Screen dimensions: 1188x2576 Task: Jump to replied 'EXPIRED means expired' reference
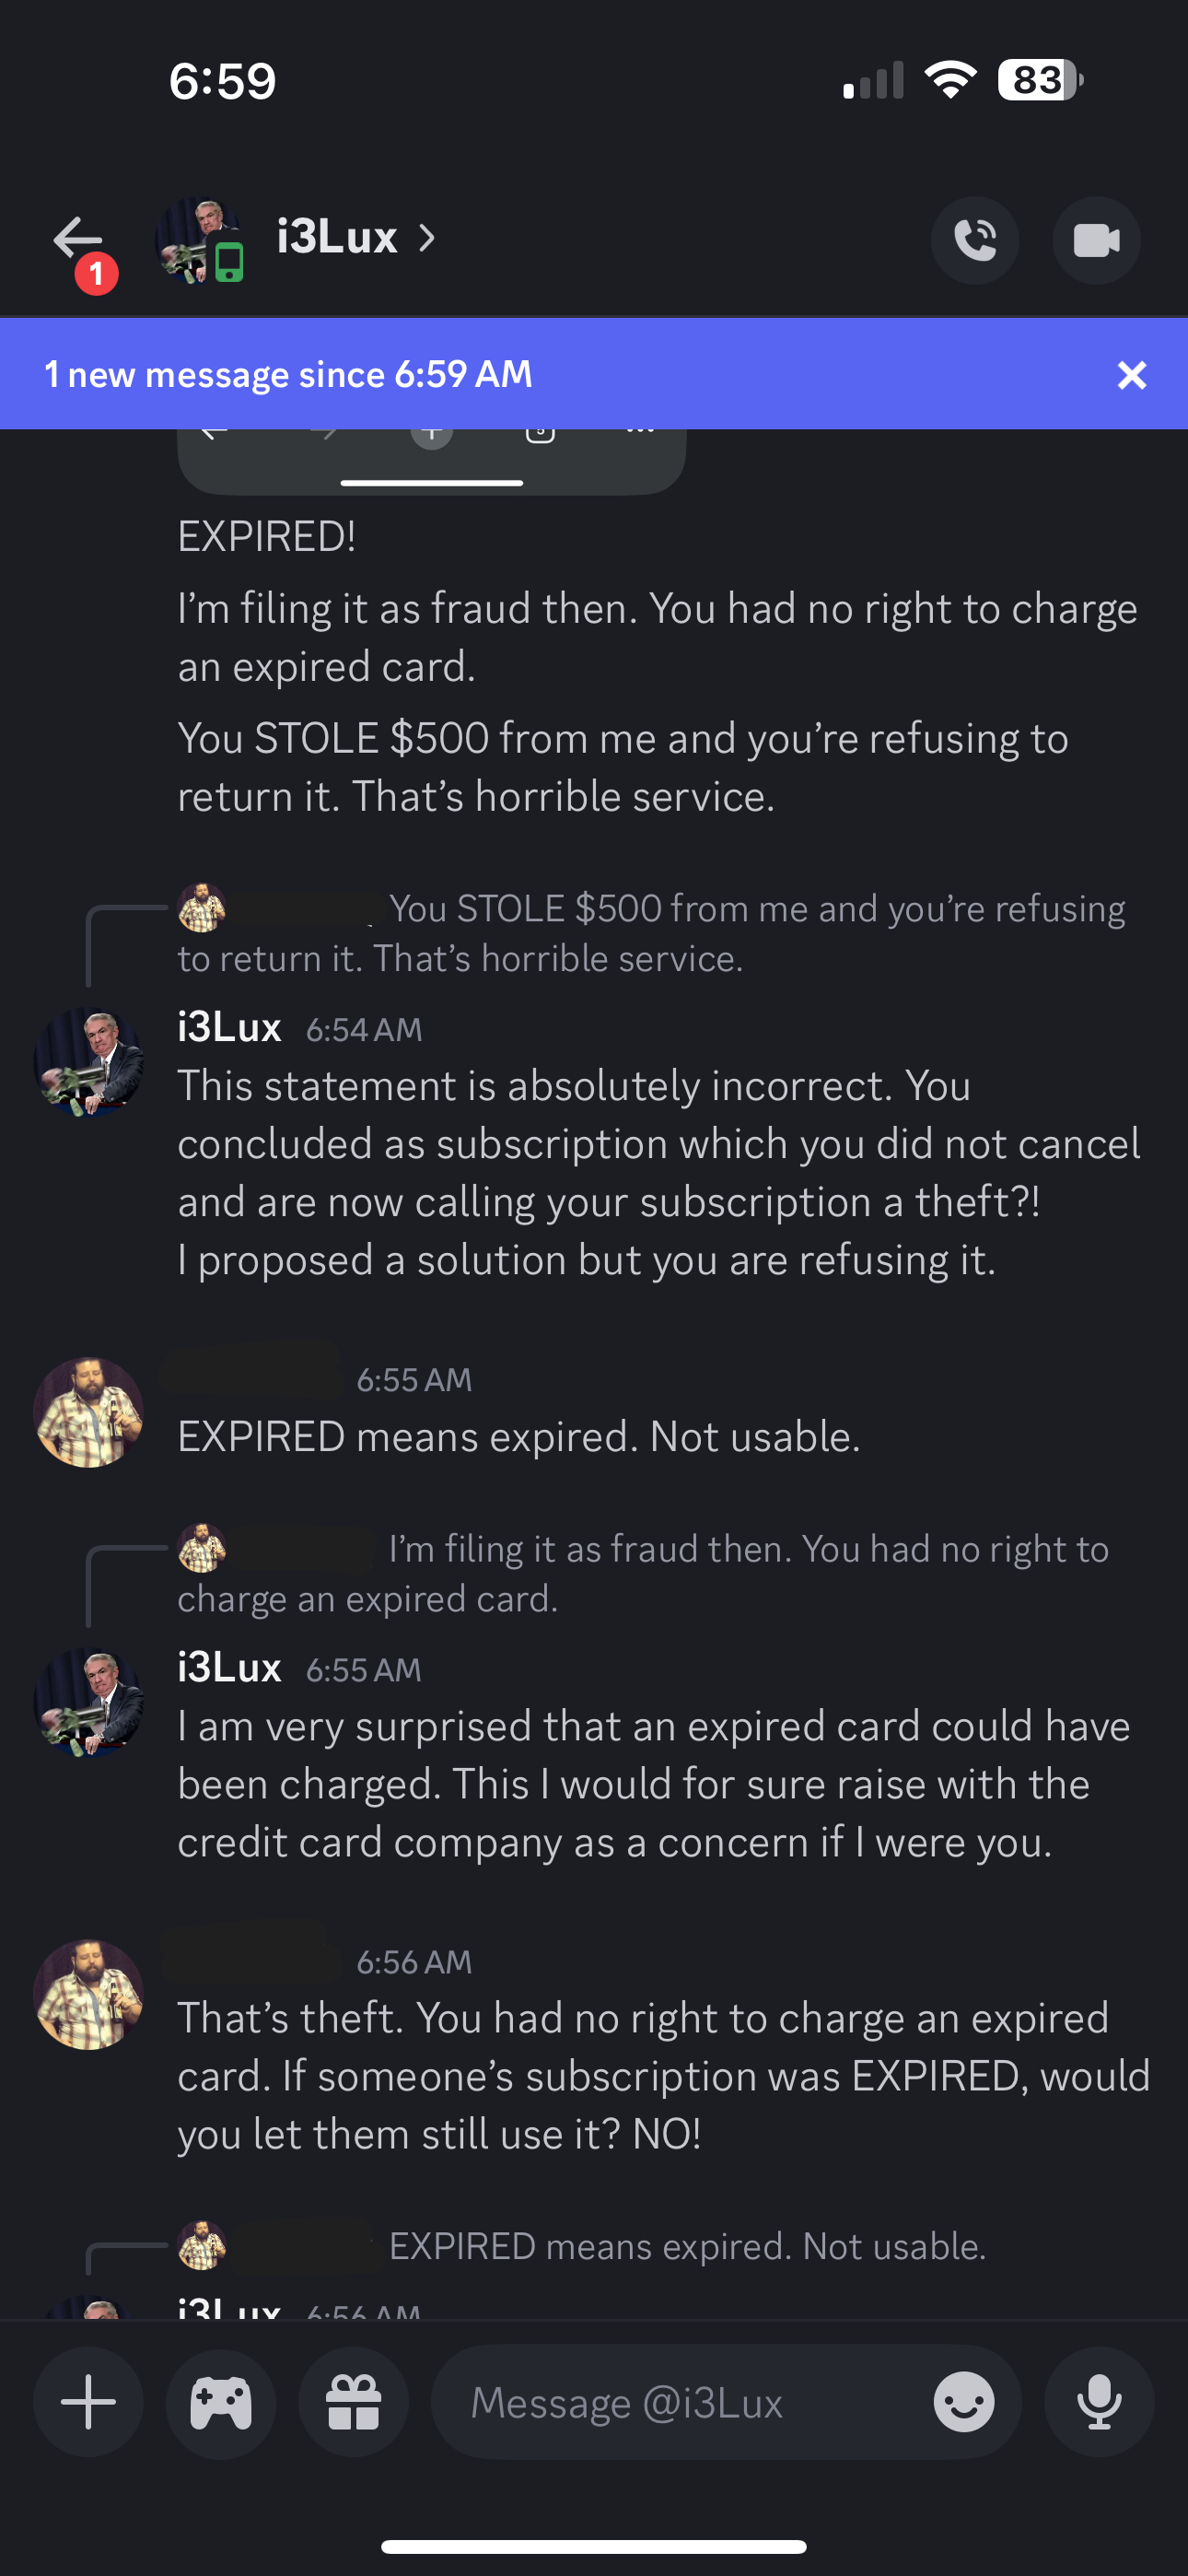click(582, 2246)
